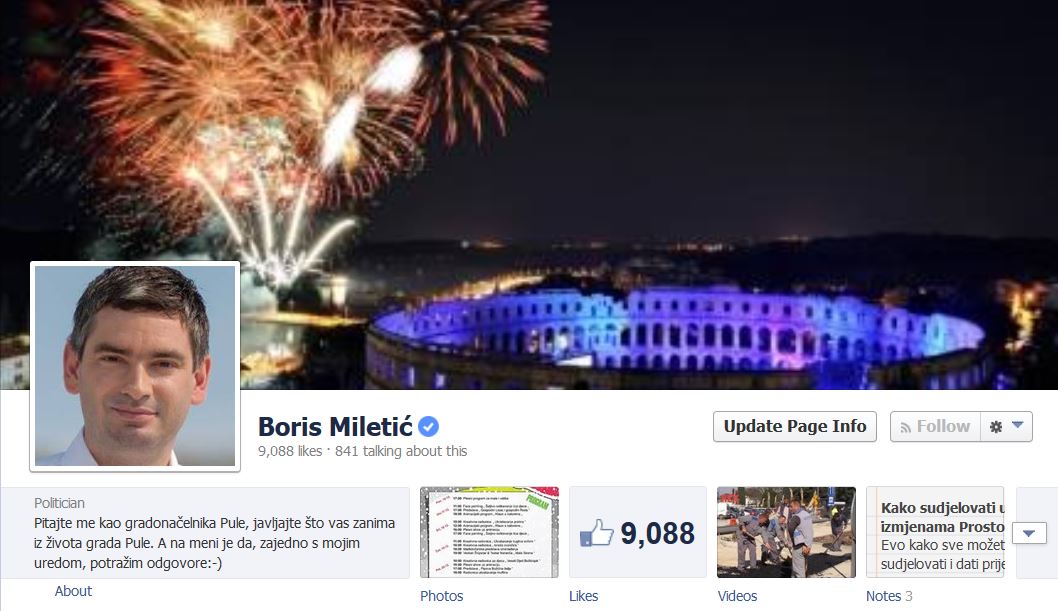The height and width of the screenshot is (611, 1058).
Task: Click the blue verified badge beside Boris Miletić
Action: pyautogui.click(x=428, y=426)
